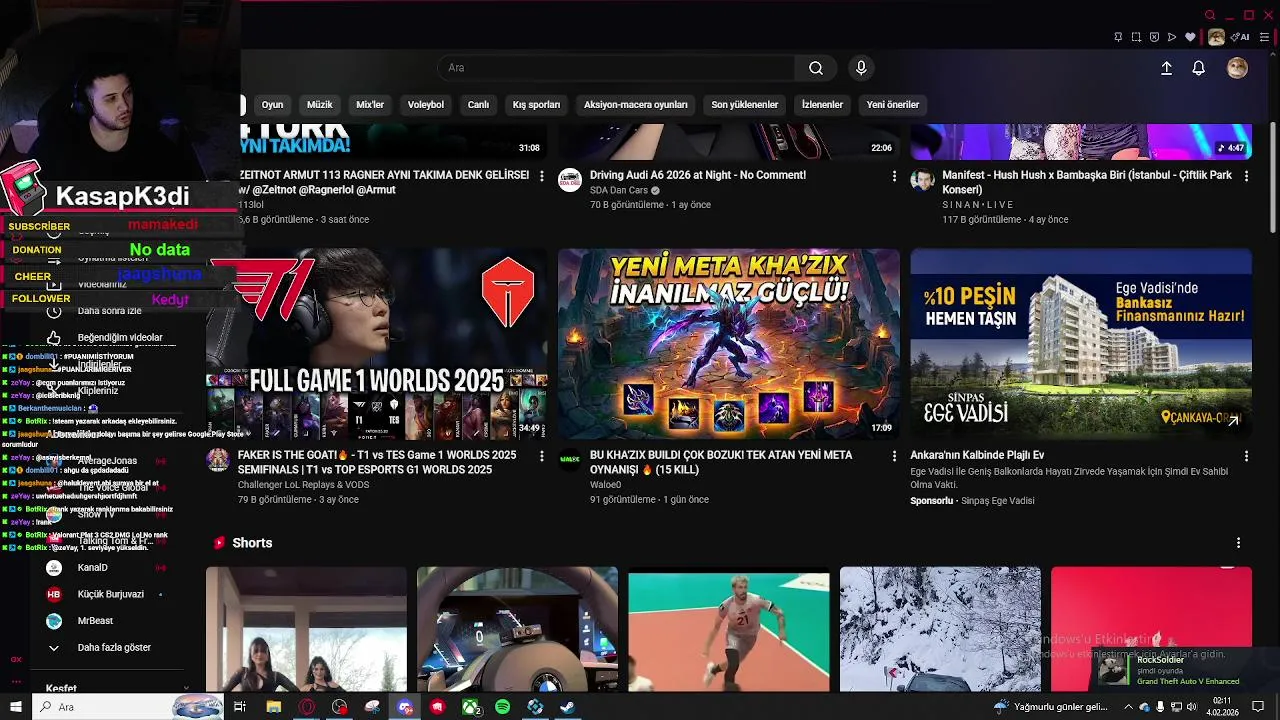Screen dimensions: 1280x720
Task: Open the YouTube upload/create icon
Action: (1166, 68)
